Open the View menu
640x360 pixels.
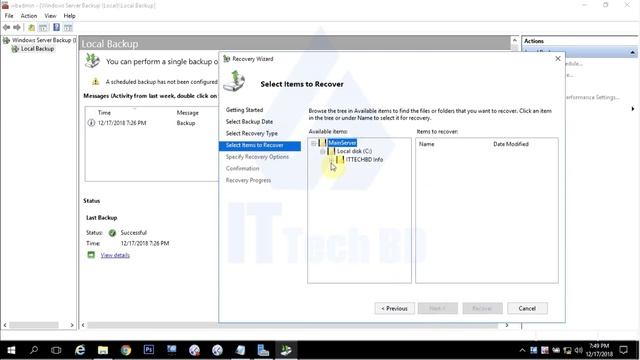click(50, 16)
